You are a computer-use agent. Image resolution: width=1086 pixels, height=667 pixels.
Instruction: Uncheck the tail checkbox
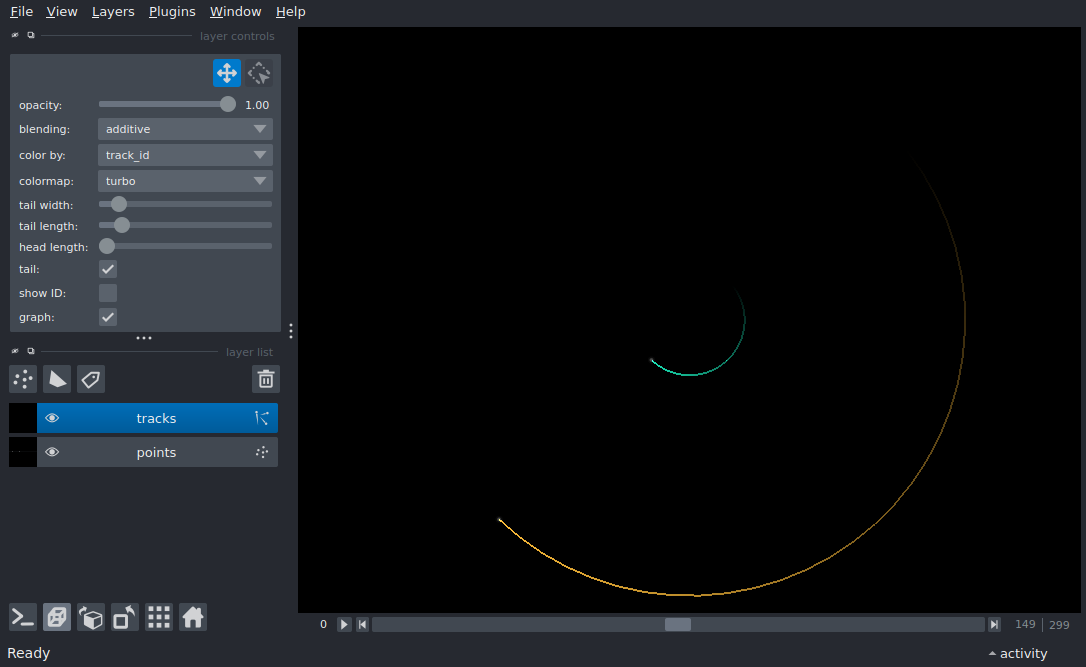(x=108, y=269)
